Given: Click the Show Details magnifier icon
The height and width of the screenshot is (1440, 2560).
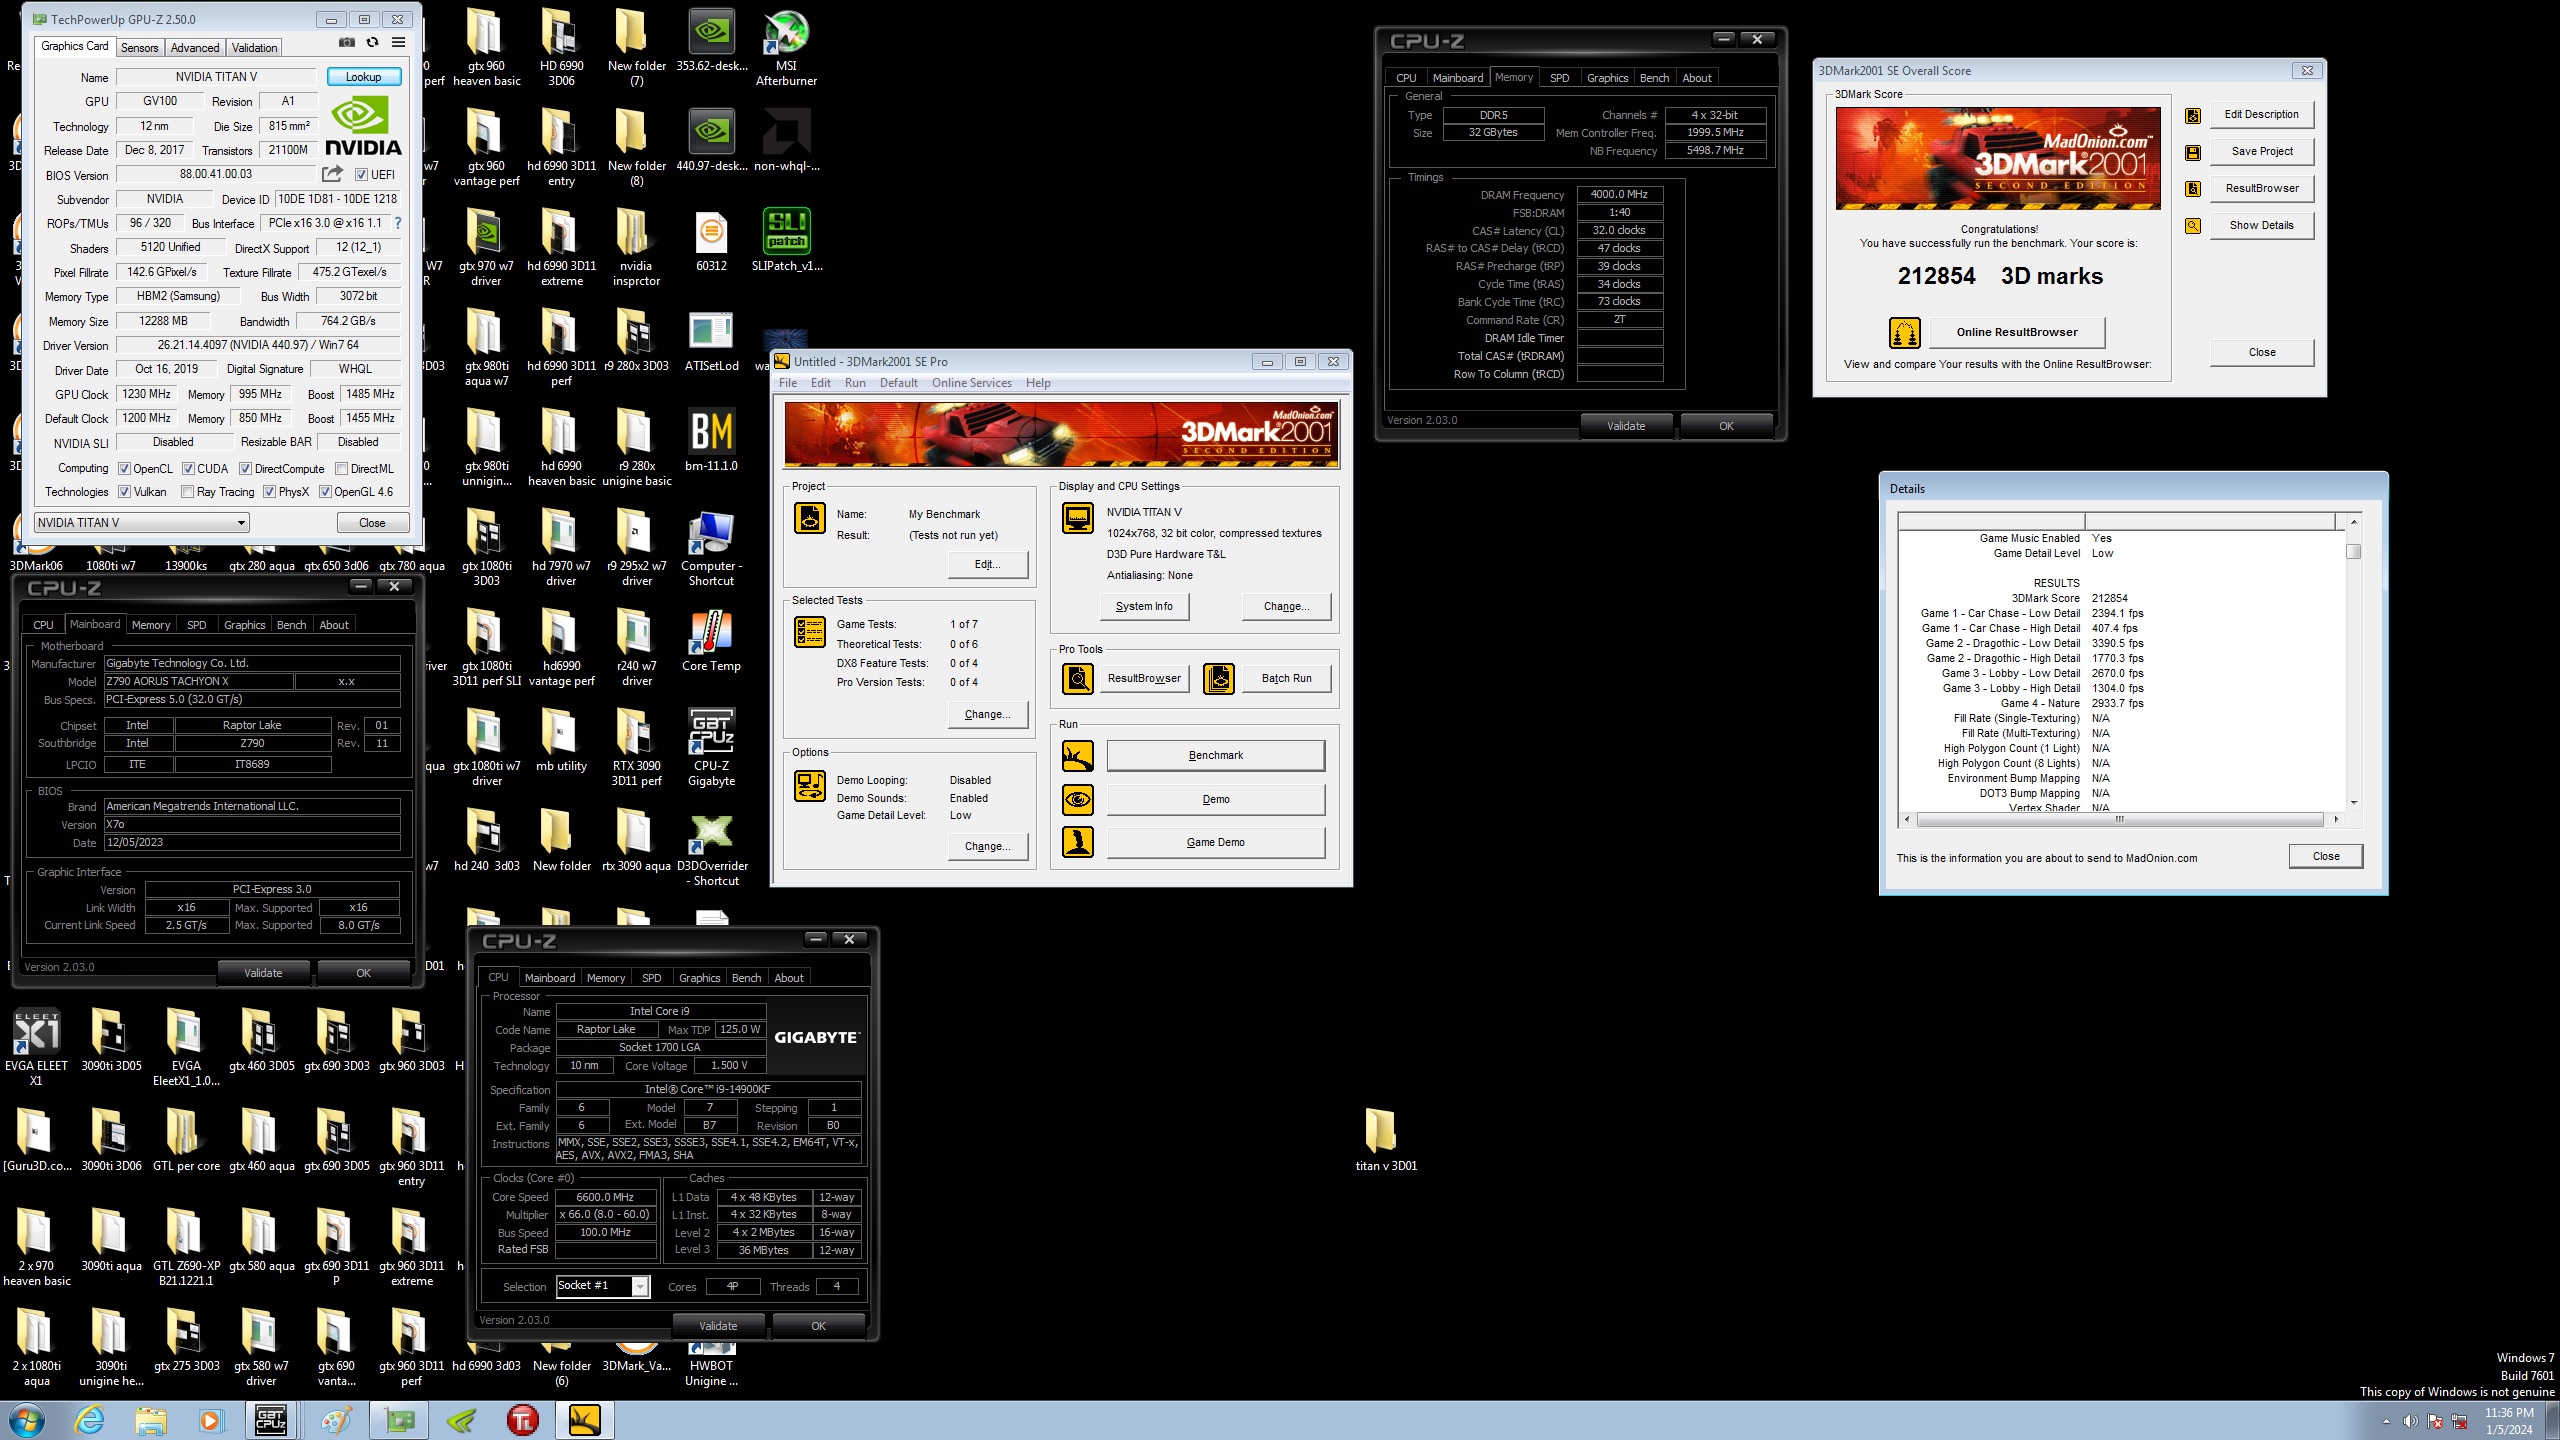Looking at the screenshot, I should (x=2193, y=226).
